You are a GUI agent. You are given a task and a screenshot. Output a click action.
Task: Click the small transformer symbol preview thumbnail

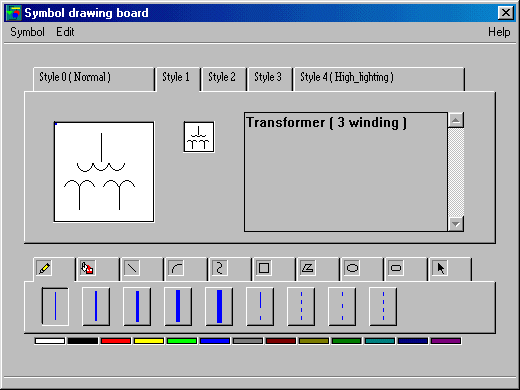pos(199,137)
